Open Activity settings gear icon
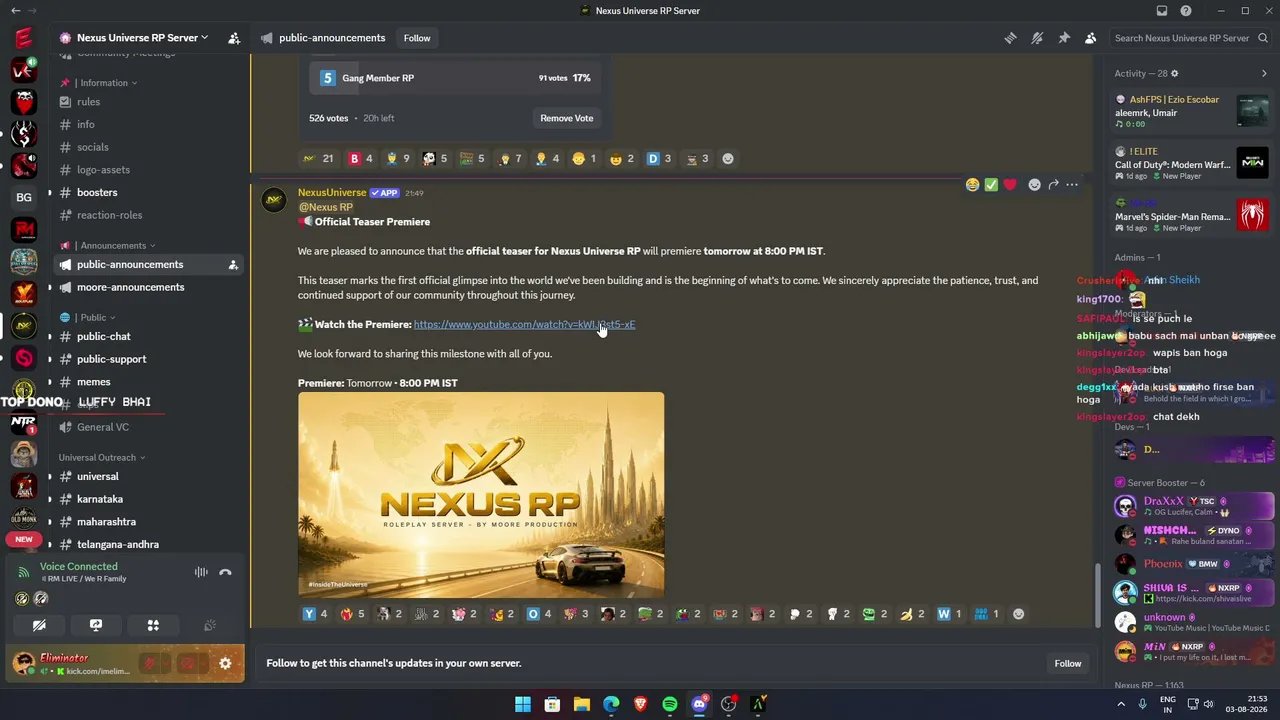 coord(1174,73)
